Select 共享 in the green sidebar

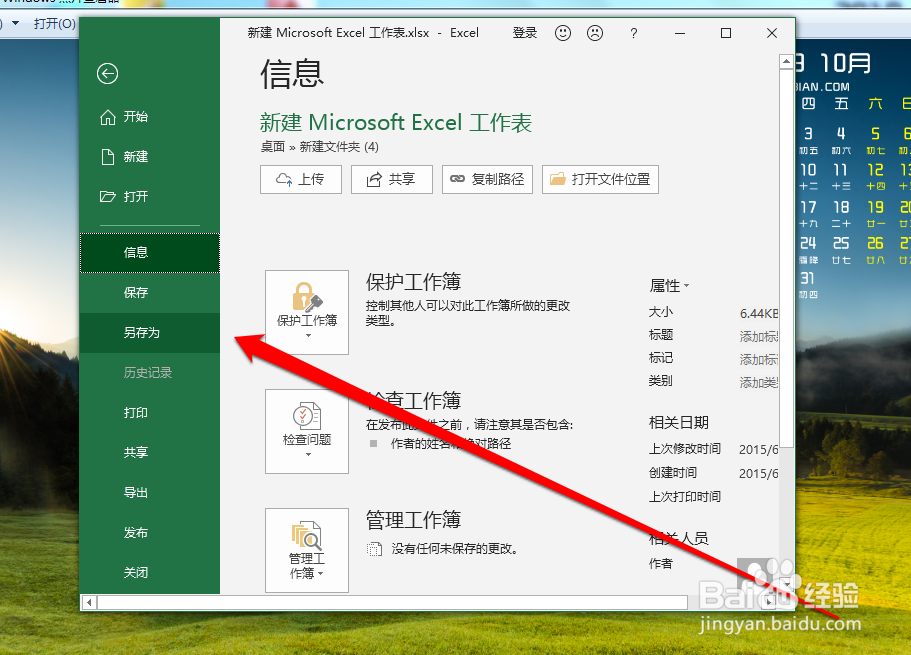tap(149, 452)
